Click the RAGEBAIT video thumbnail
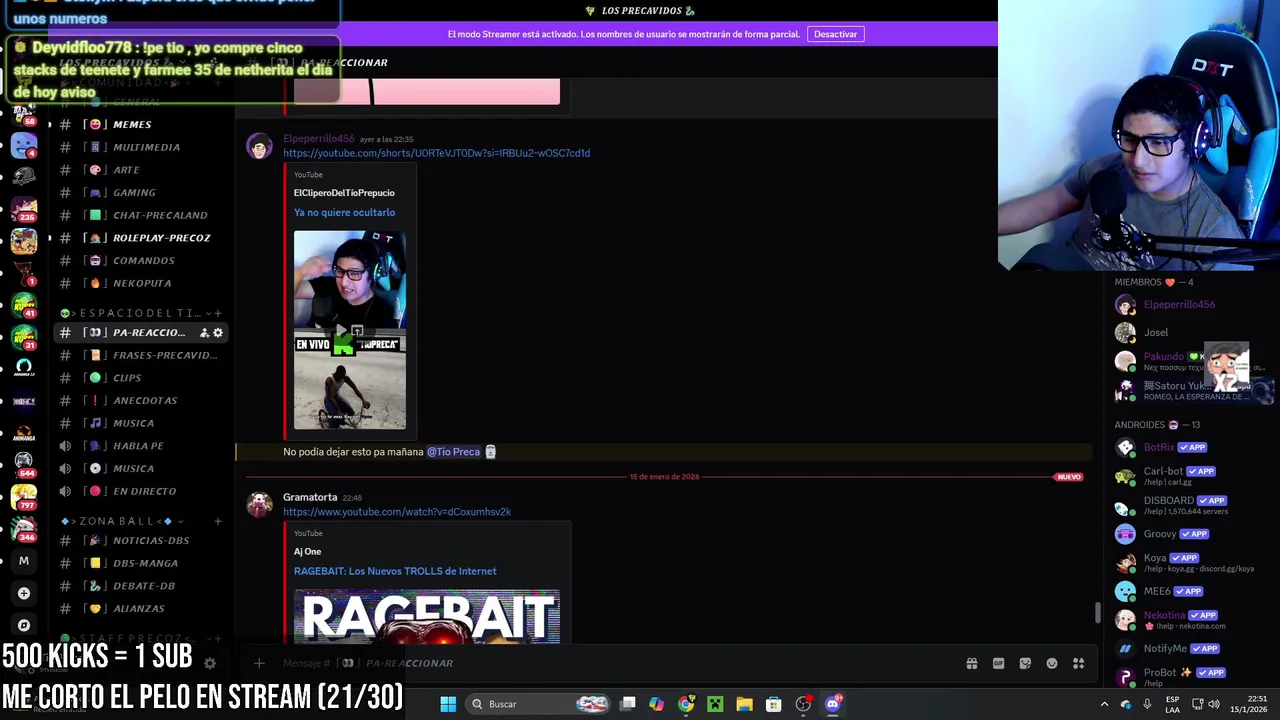This screenshot has height=720, width=1280. click(x=427, y=616)
